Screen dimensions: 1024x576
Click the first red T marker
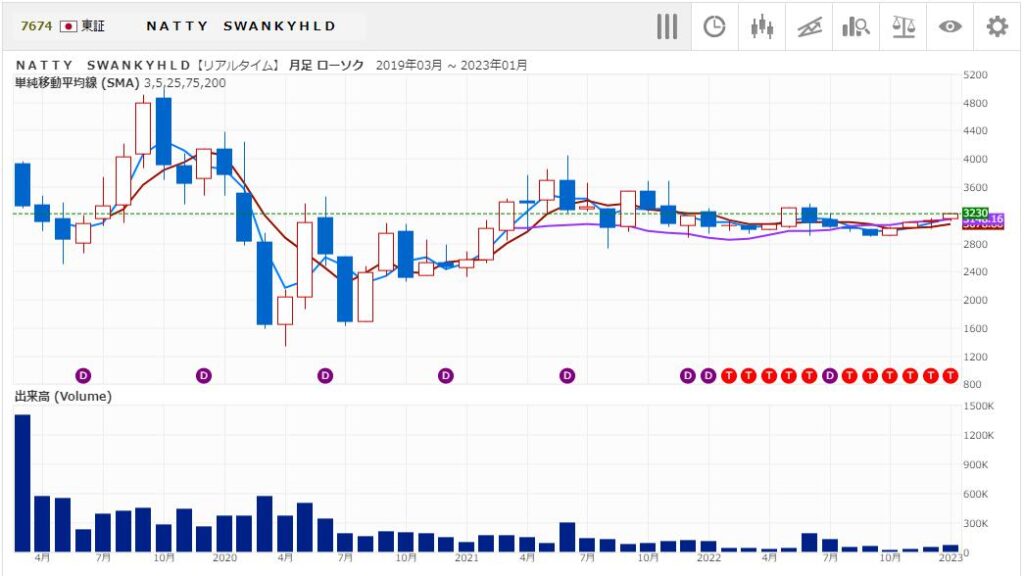click(x=729, y=376)
